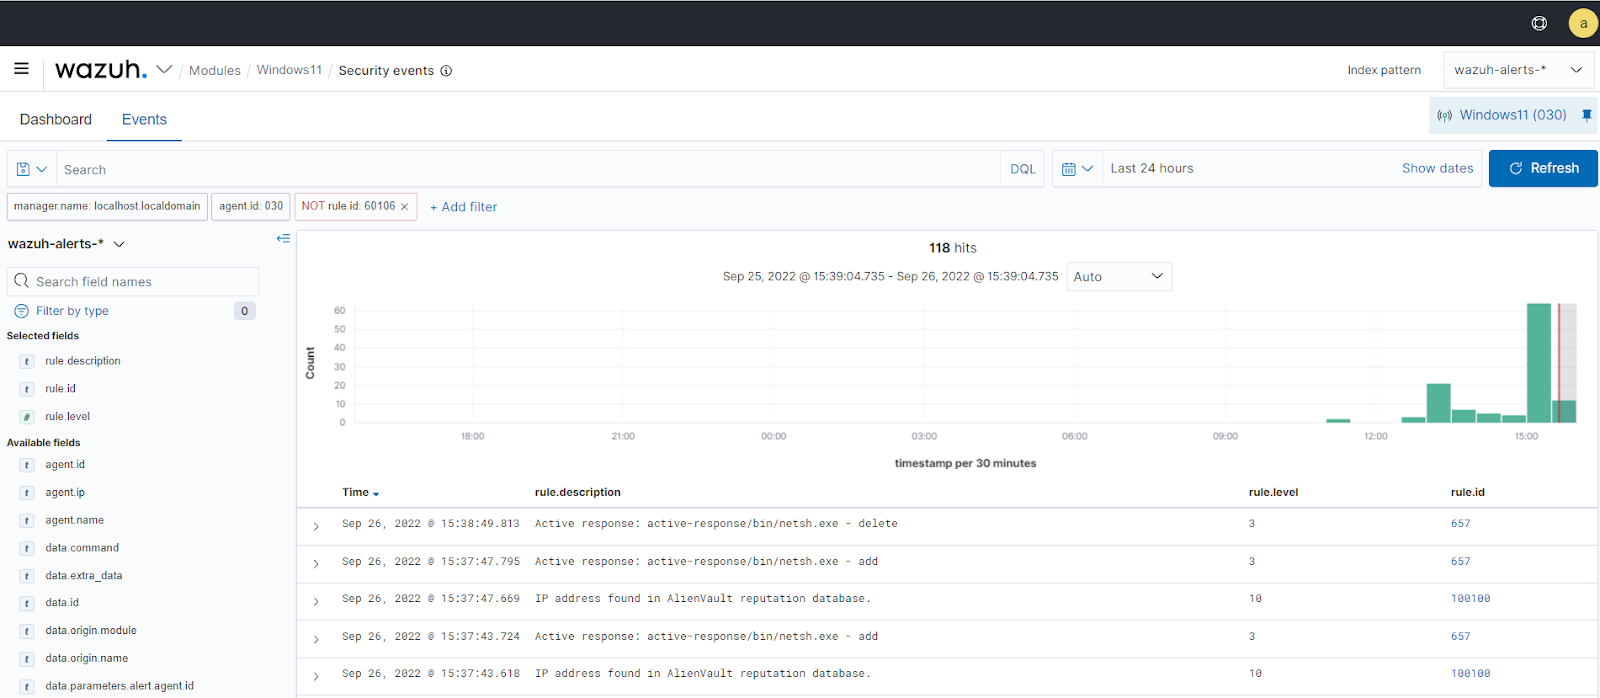Open the hamburger navigation menu
The image size is (1600, 698).
[21, 69]
